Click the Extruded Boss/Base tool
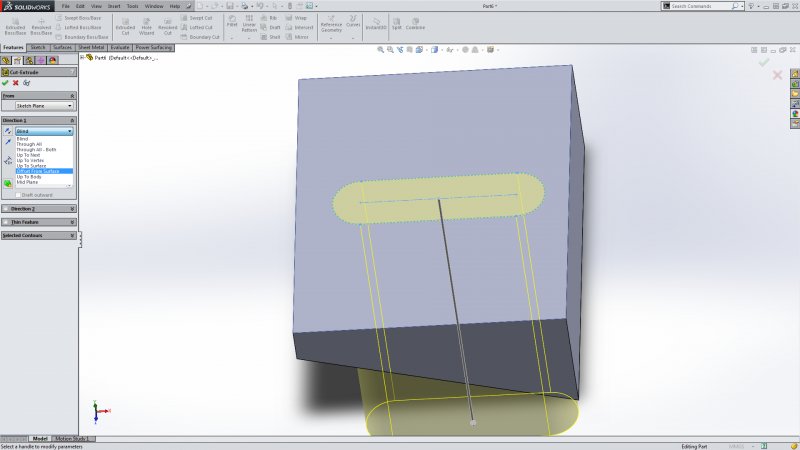 (15, 27)
